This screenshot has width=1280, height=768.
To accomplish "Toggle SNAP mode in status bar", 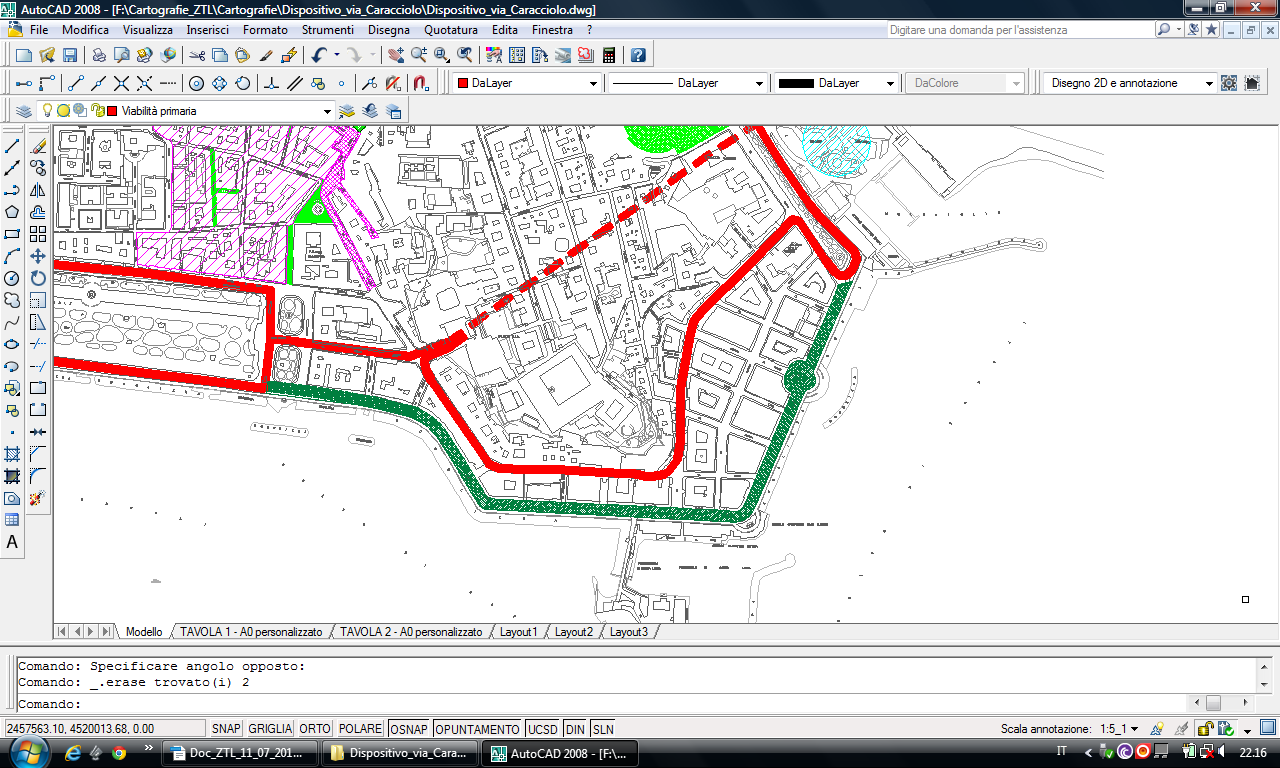I will (226, 729).
